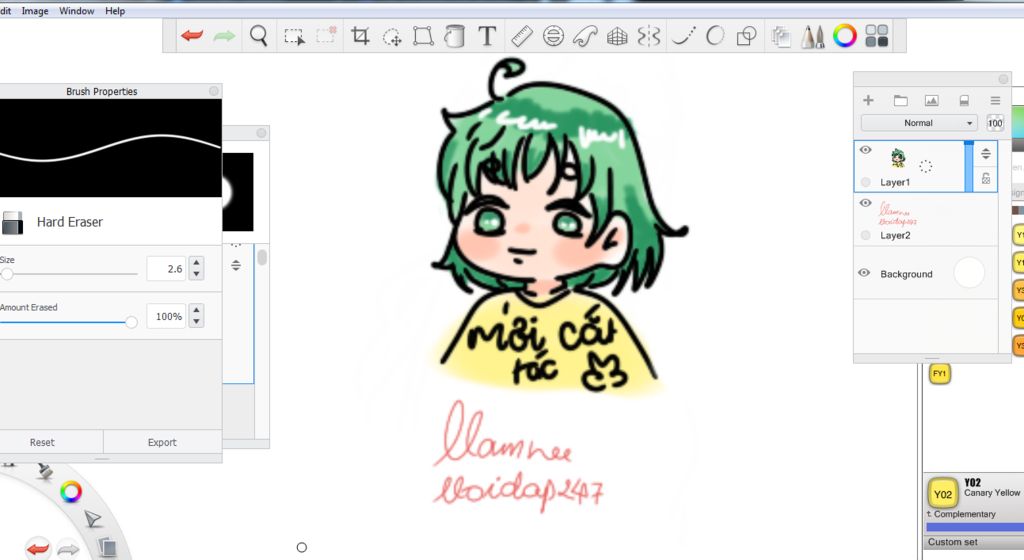Open the Window menu

point(76,11)
